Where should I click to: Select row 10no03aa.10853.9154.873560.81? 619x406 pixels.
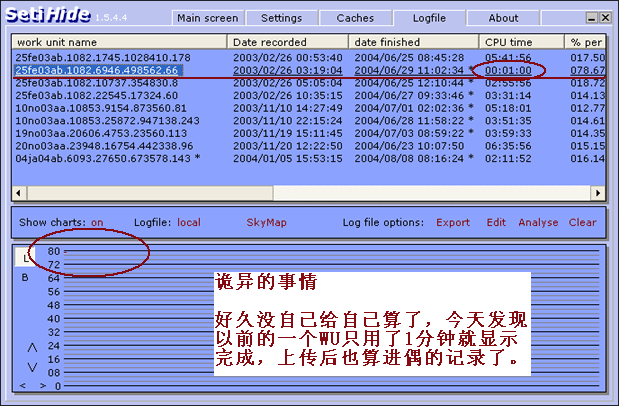[x=309, y=108]
